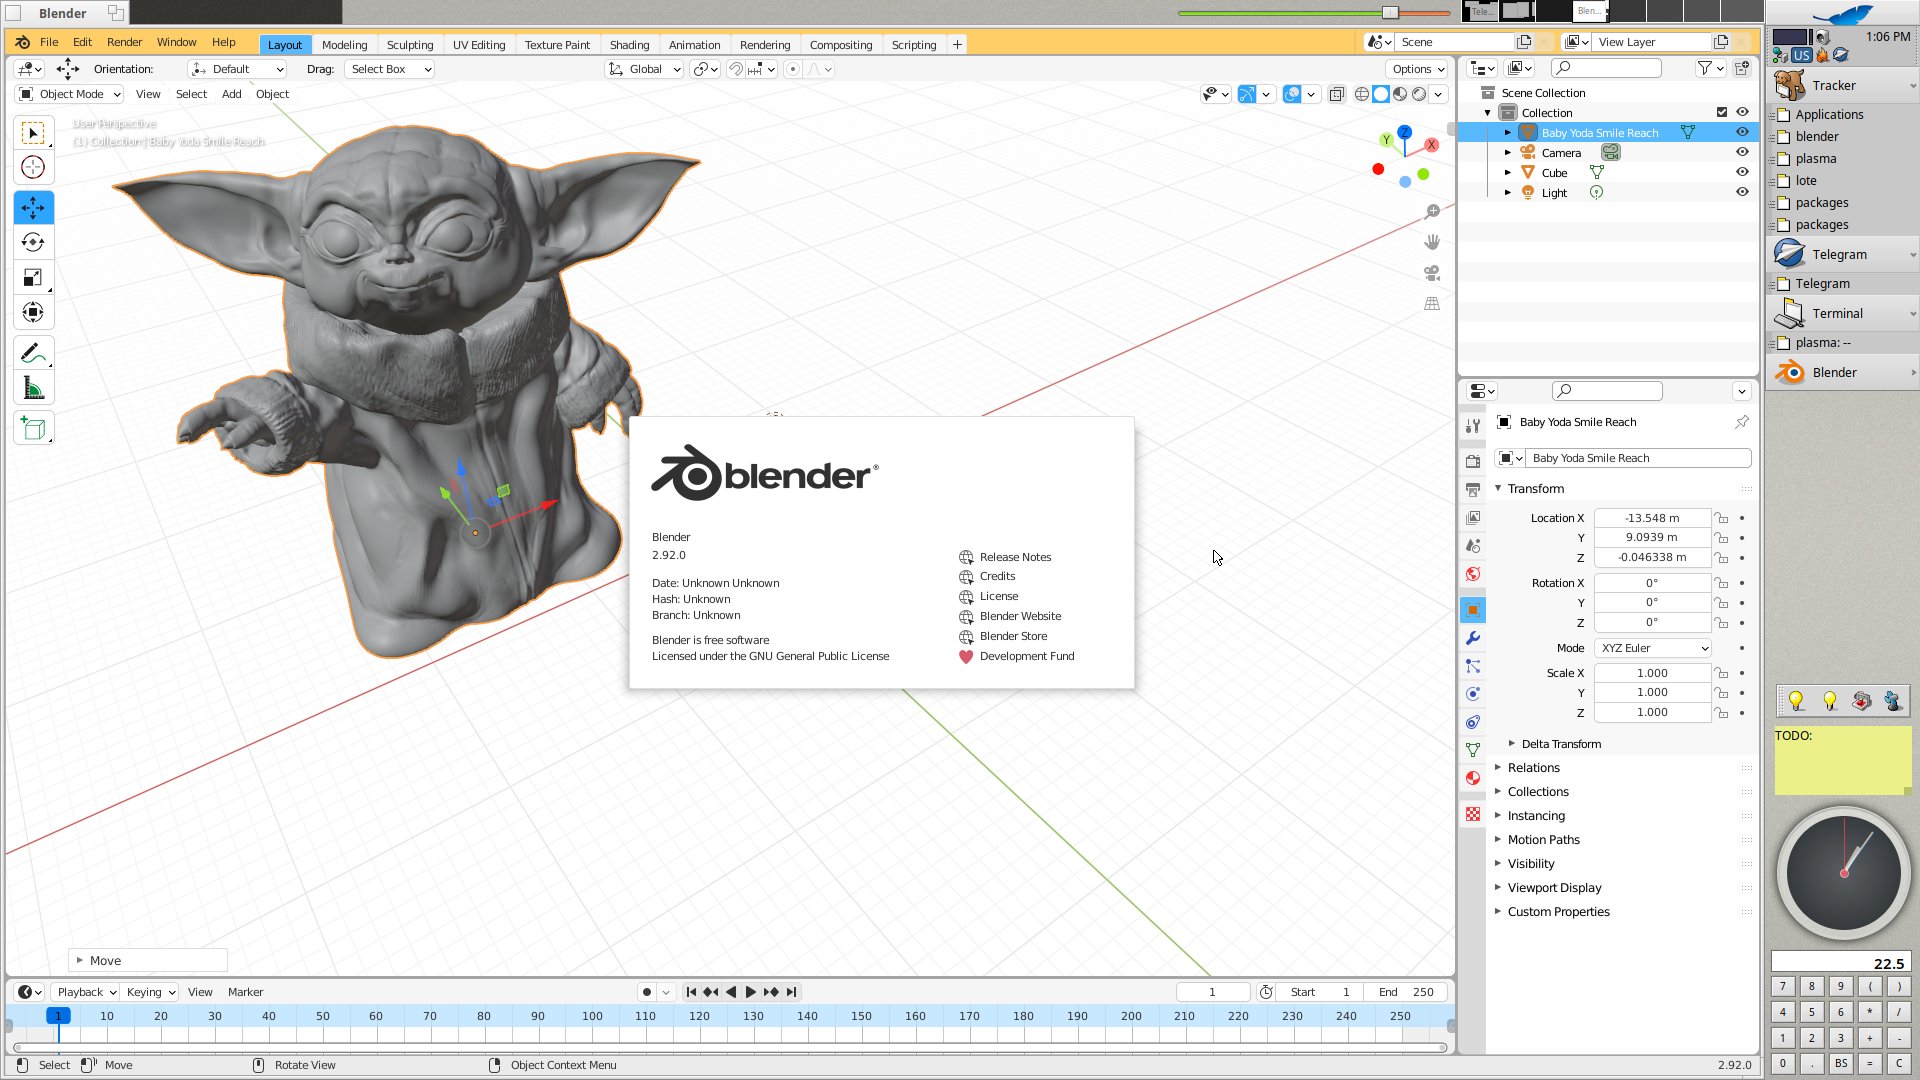Image resolution: width=1920 pixels, height=1080 pixels.
Task: Open the Render menu
Action: 124,42
